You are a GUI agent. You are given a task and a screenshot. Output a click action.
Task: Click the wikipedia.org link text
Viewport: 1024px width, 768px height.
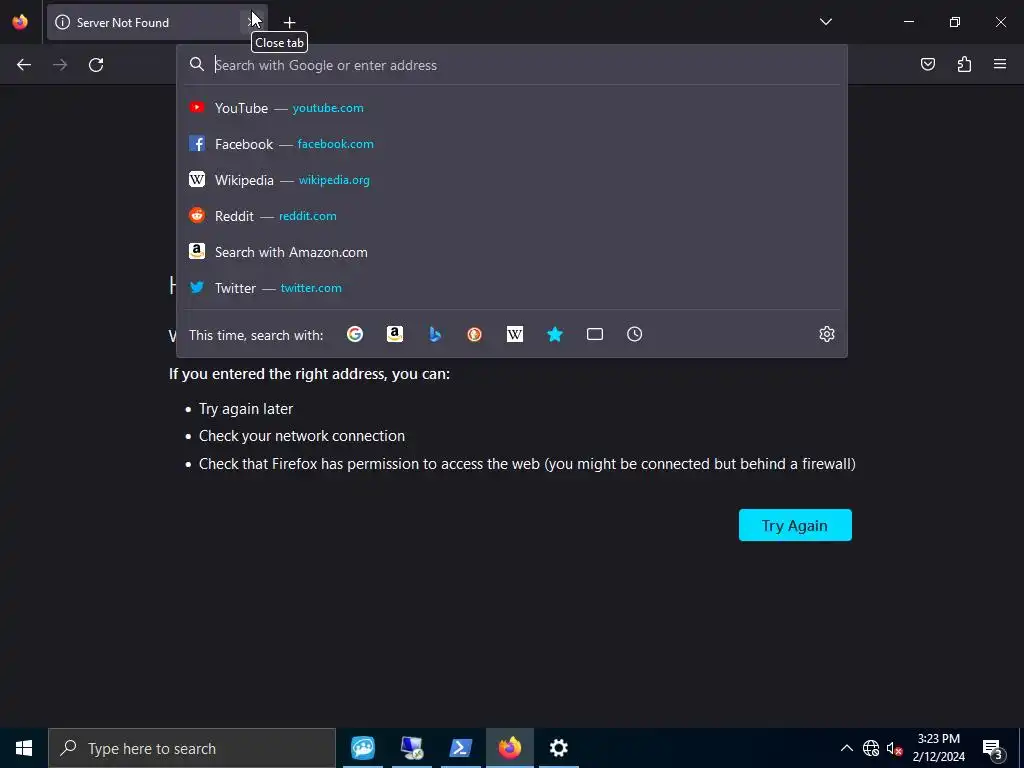coord(334,180)
